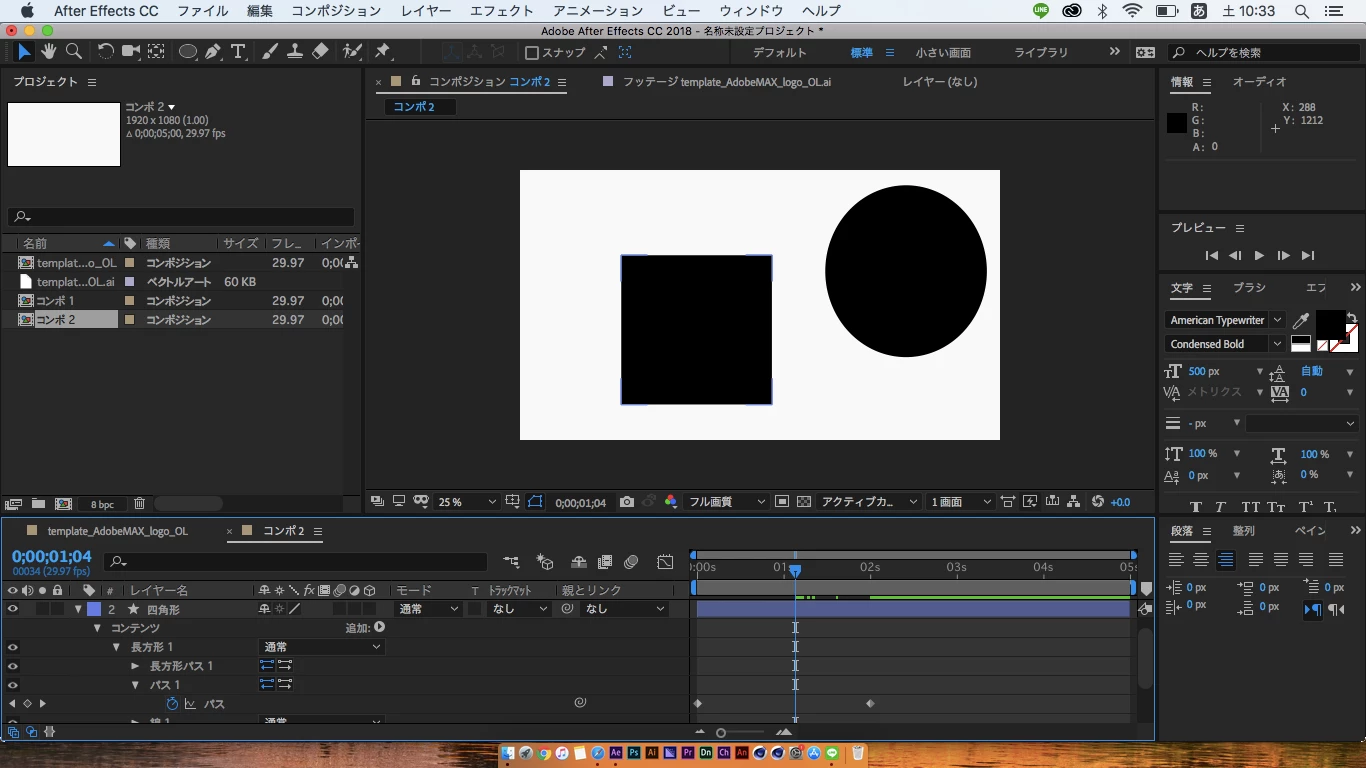
Task: Select the Ellipse shape tool
Action: tap(187, 52)
